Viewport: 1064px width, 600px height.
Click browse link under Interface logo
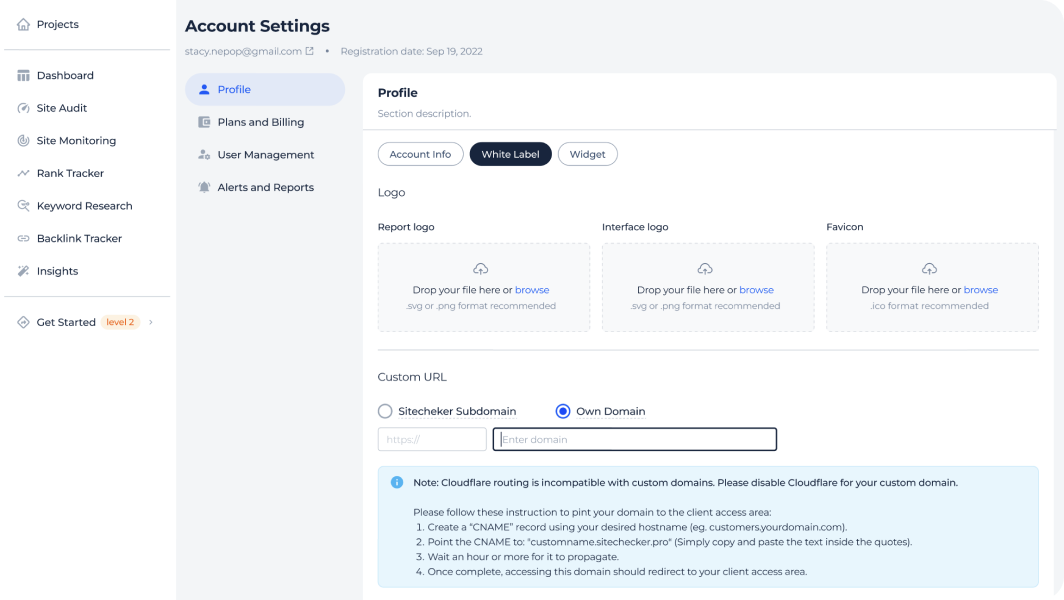pos(757,290)
